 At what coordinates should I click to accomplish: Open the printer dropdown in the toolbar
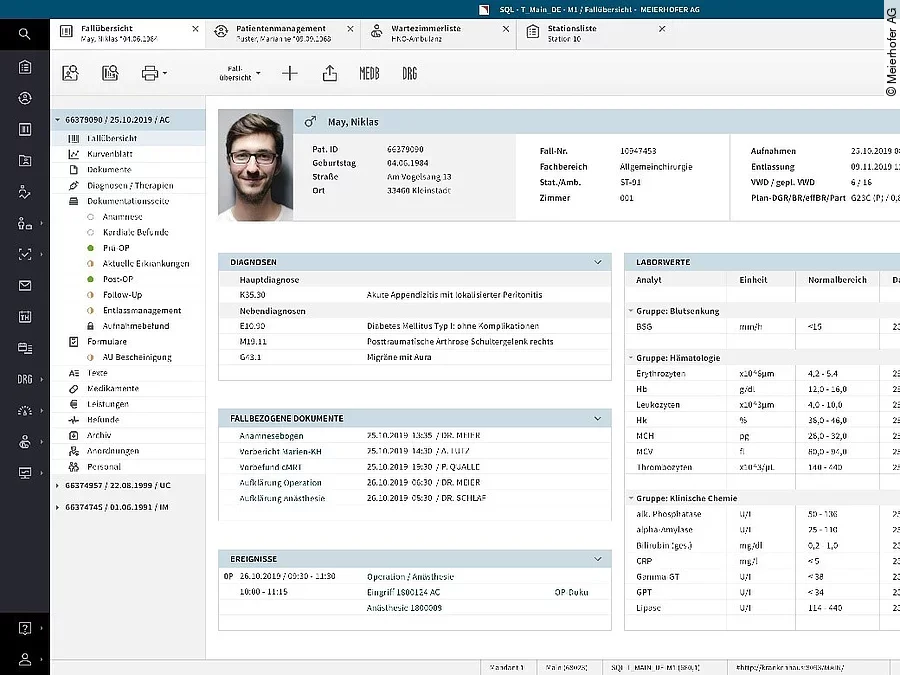point(153,73)
